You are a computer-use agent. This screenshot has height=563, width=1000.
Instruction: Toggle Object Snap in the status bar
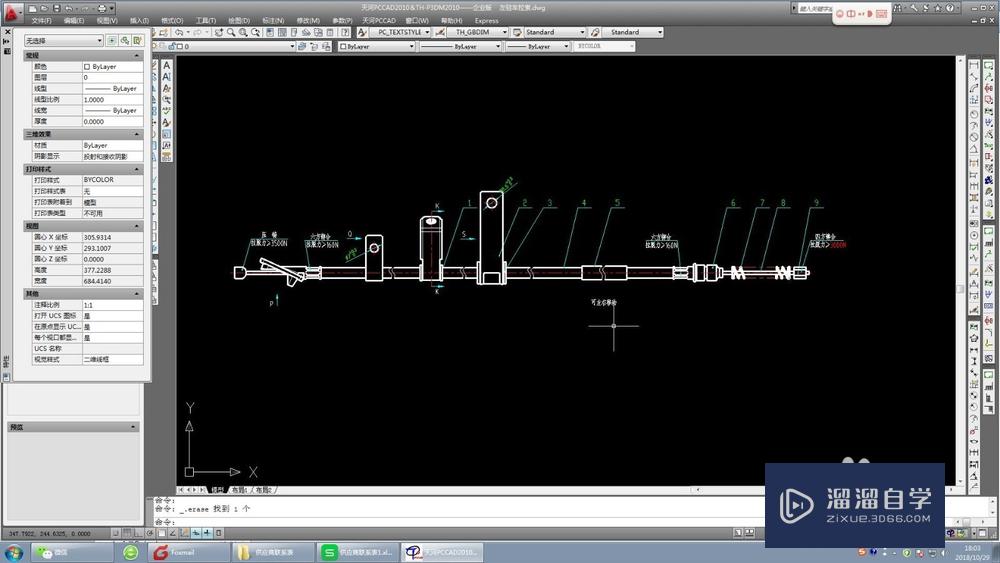[x=162, y=533]
